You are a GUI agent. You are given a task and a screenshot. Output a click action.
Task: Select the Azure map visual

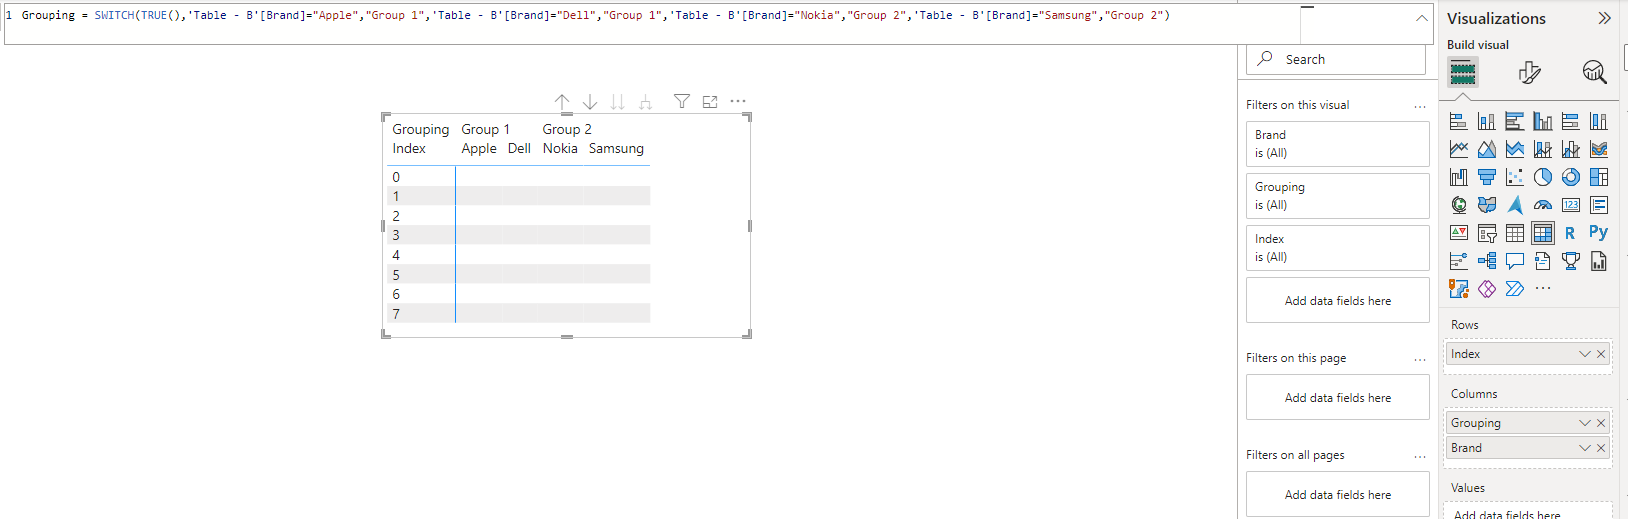coord(1515,205)
